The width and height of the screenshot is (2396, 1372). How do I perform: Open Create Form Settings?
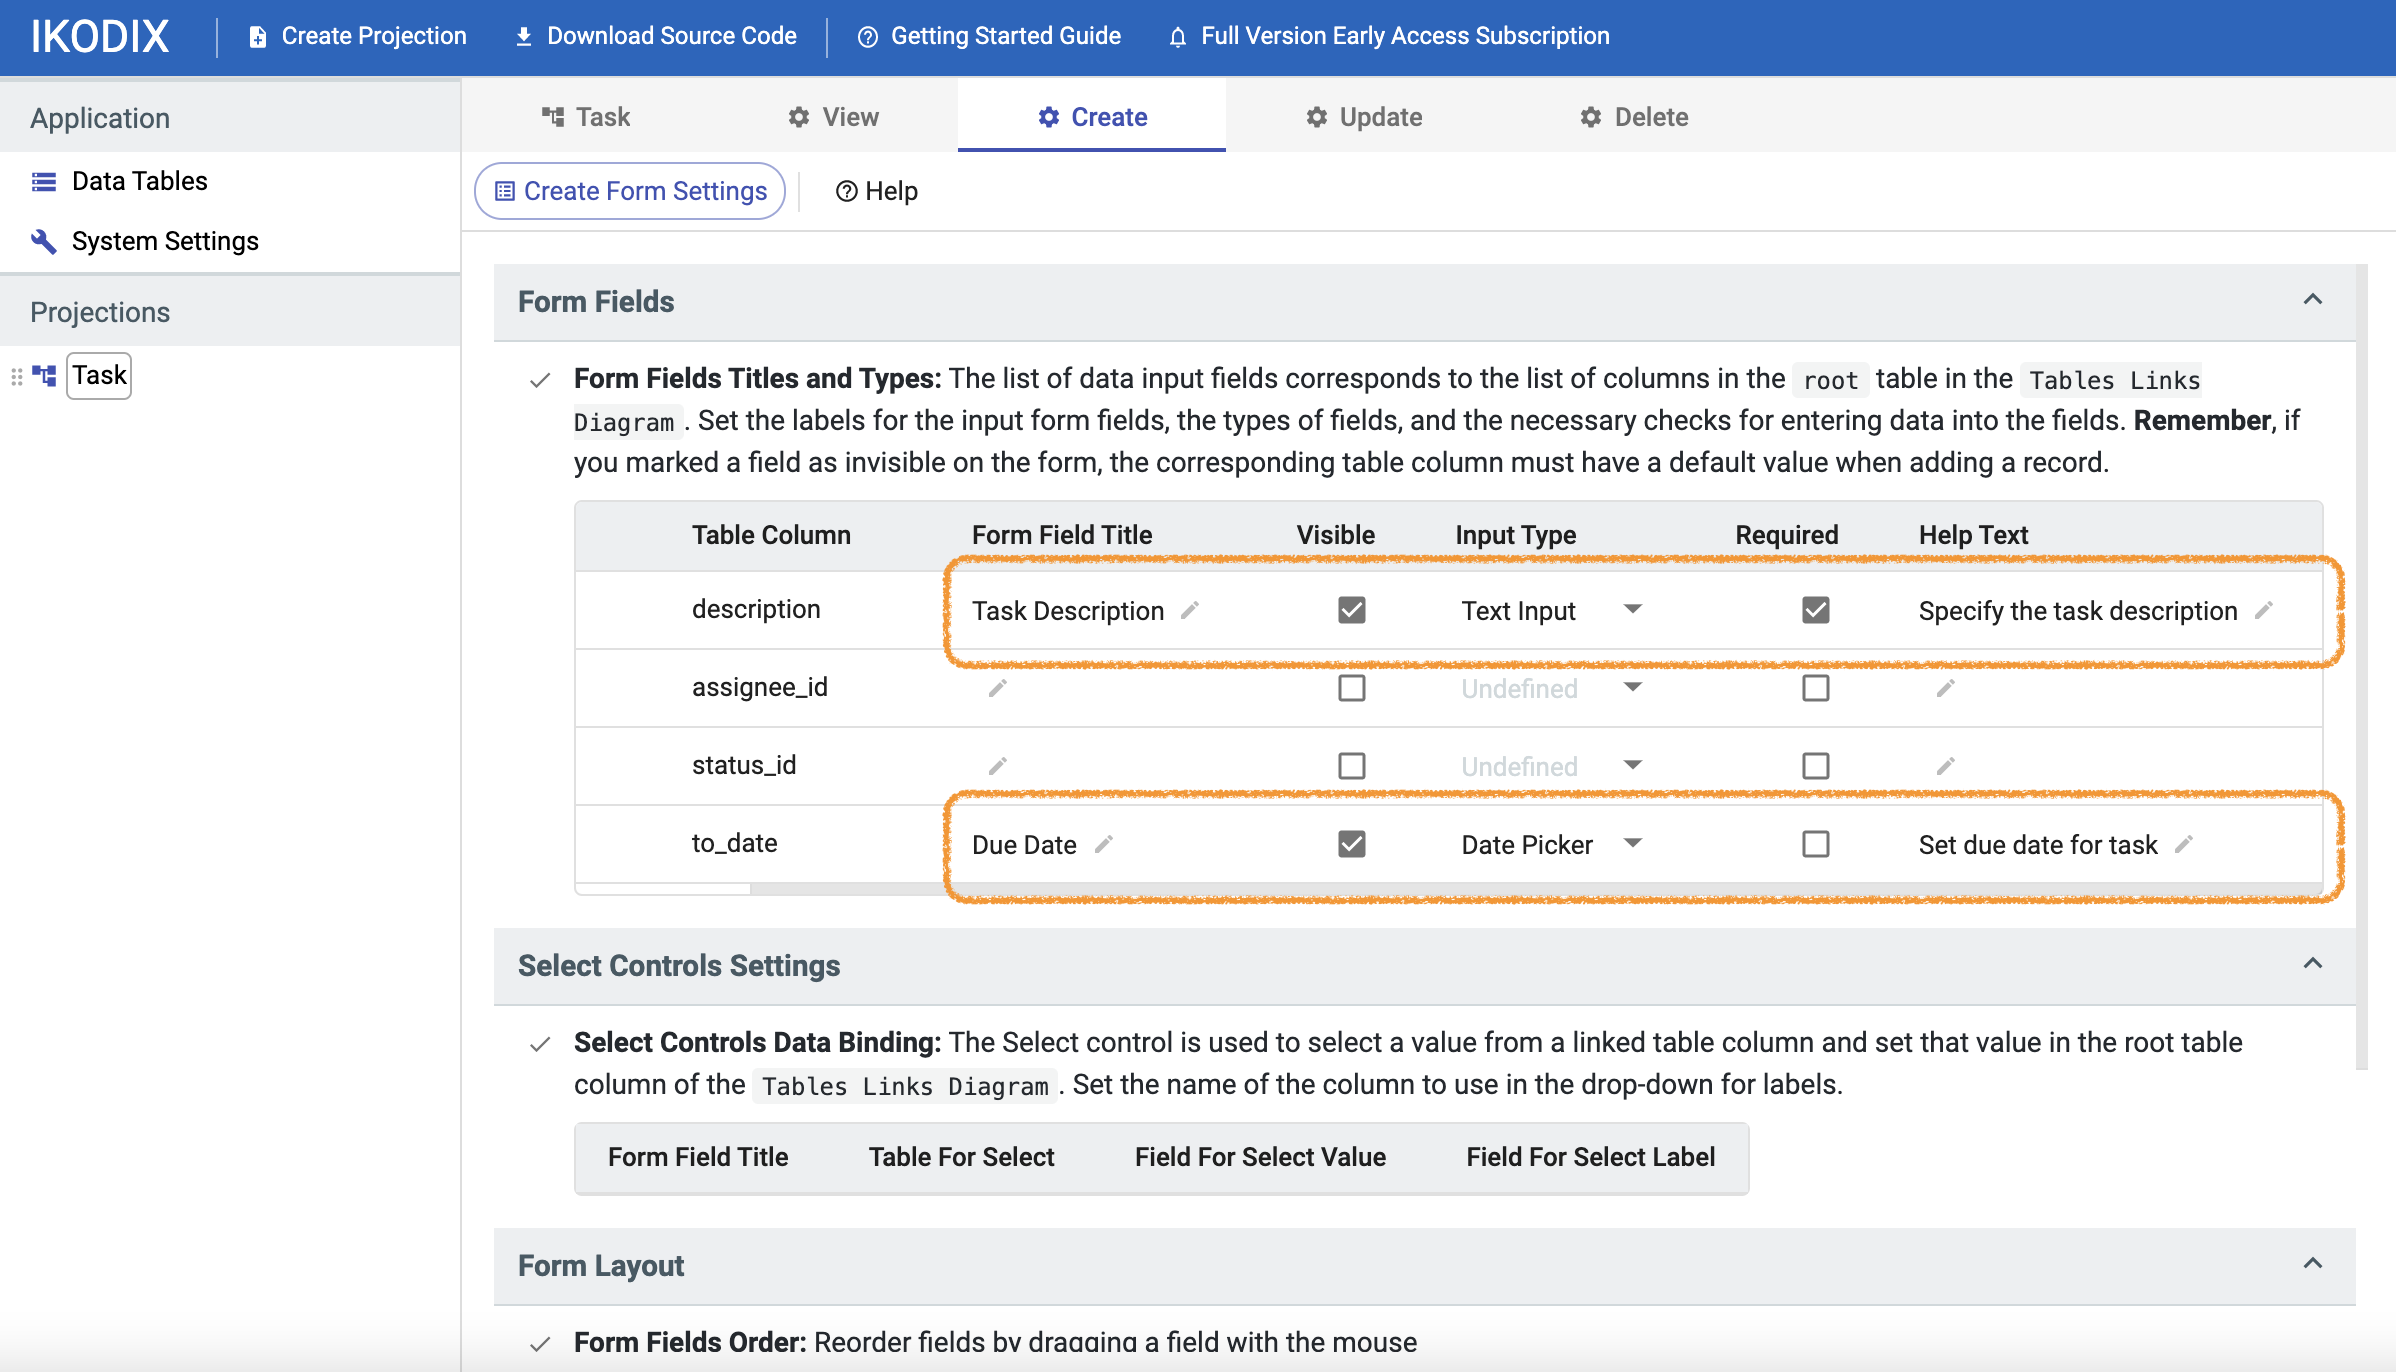click(x=629, y=190)
